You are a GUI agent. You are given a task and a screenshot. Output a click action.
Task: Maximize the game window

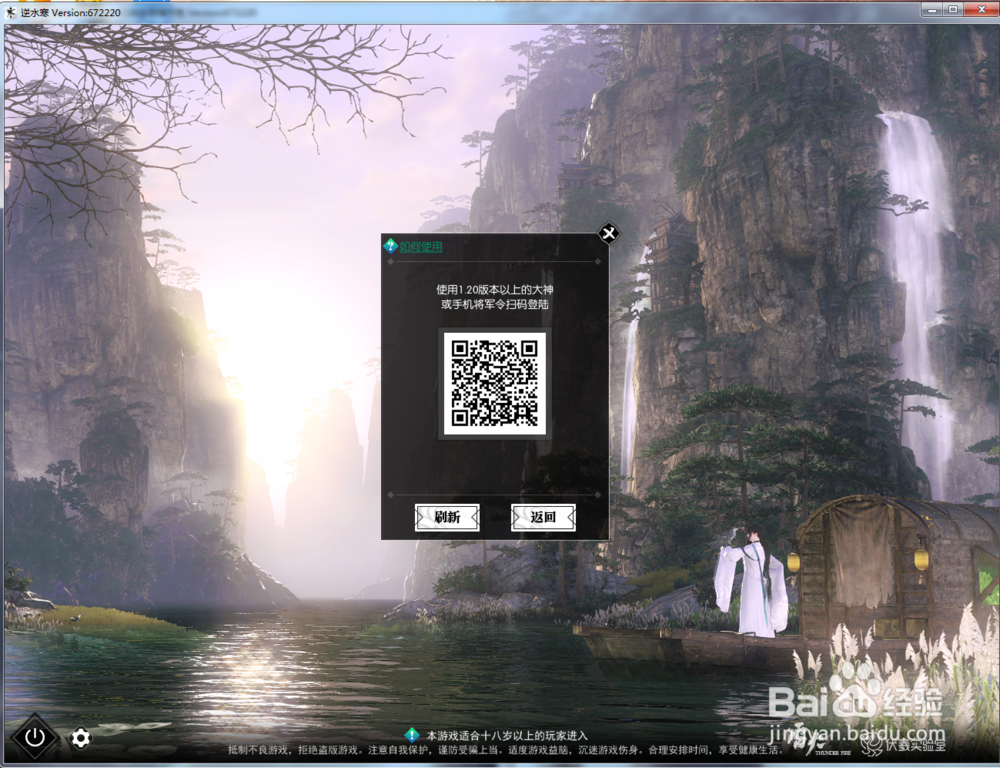[x=953, y=10]
